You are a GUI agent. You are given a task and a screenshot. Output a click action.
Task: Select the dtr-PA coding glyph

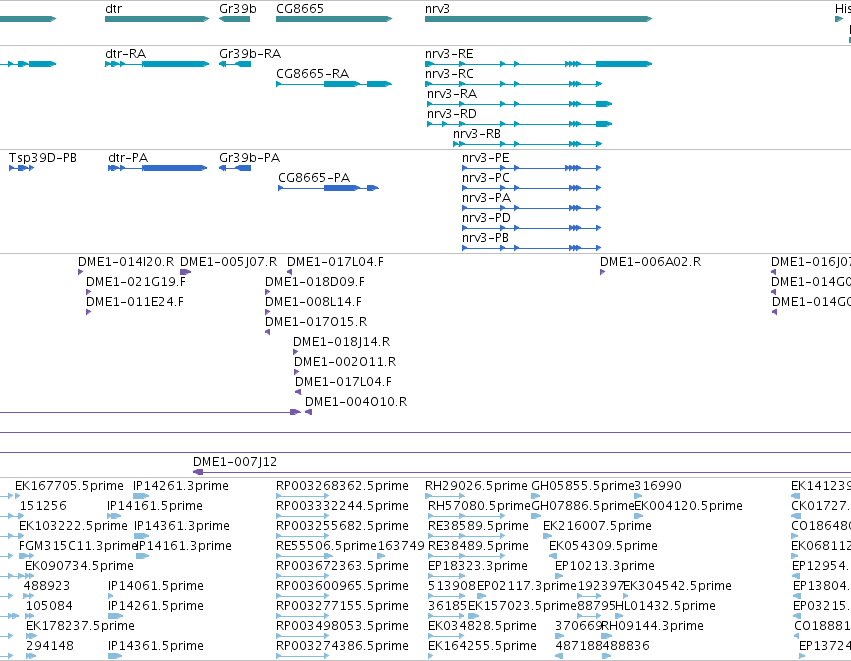coord(157,168)
